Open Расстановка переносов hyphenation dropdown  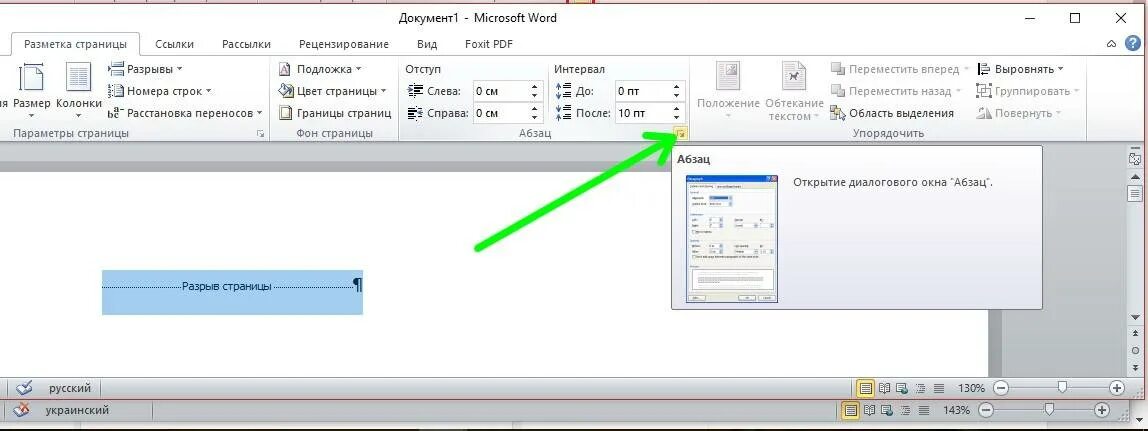(185, 113)
